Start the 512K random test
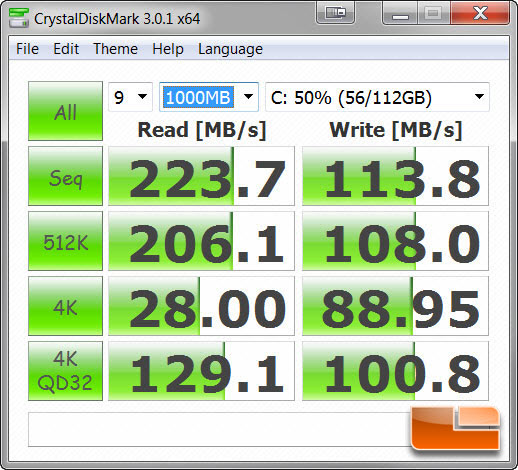 65,241
